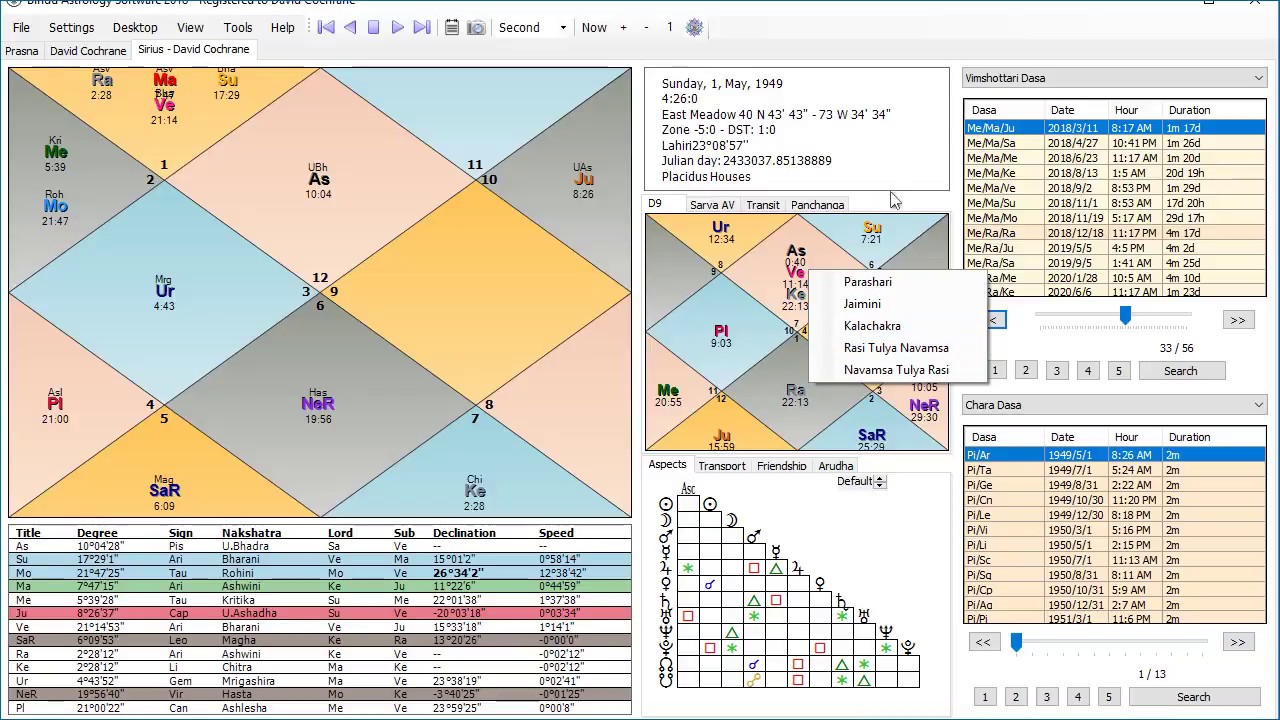
Task: Select level 2 button under Vimshottari Dasa
Action: pos(1025,371)
